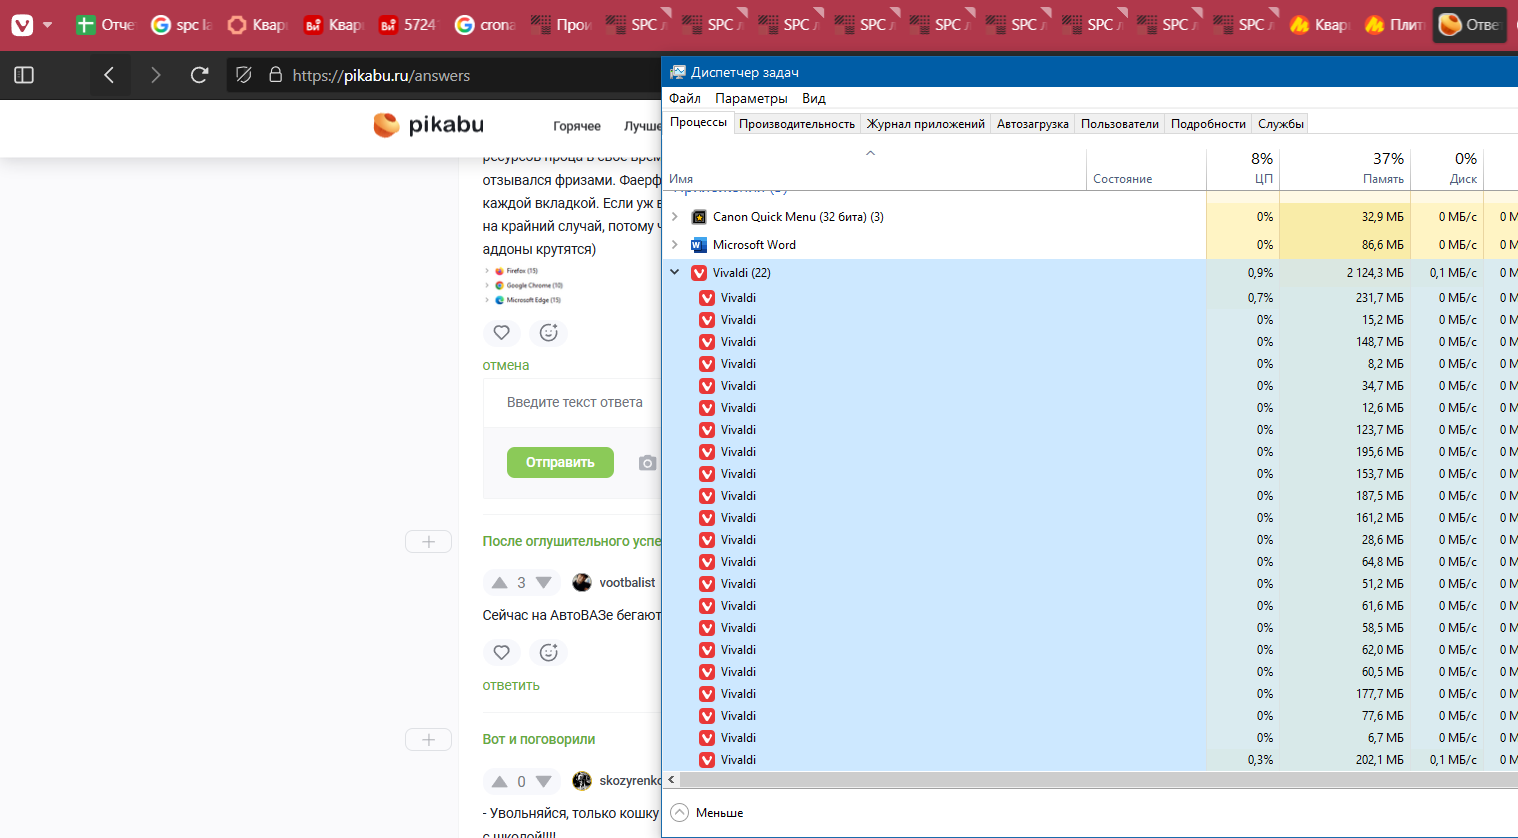This screenshot has width=1518, height=838.
Task: Expand the Canon Quick Menu process group
Action: [x=675, y=217]
